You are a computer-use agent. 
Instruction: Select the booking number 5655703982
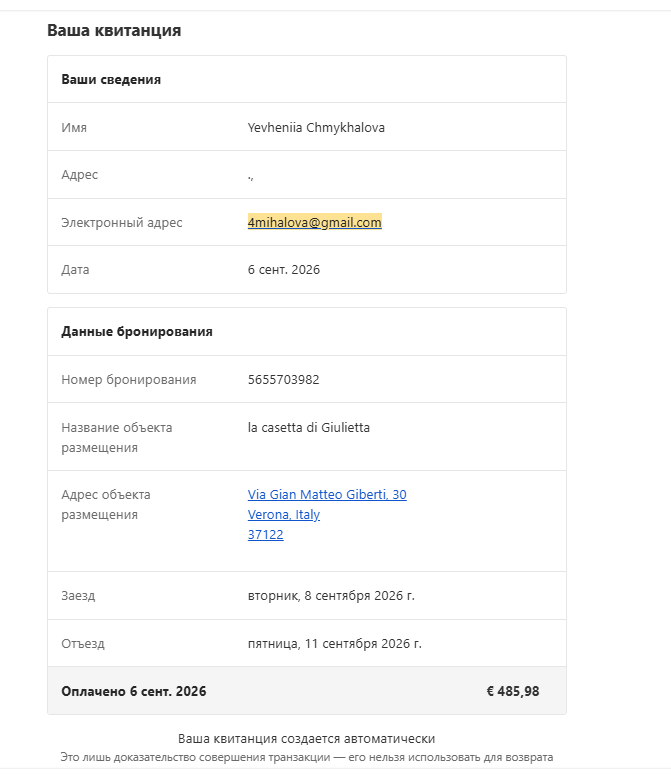(283, 380)
